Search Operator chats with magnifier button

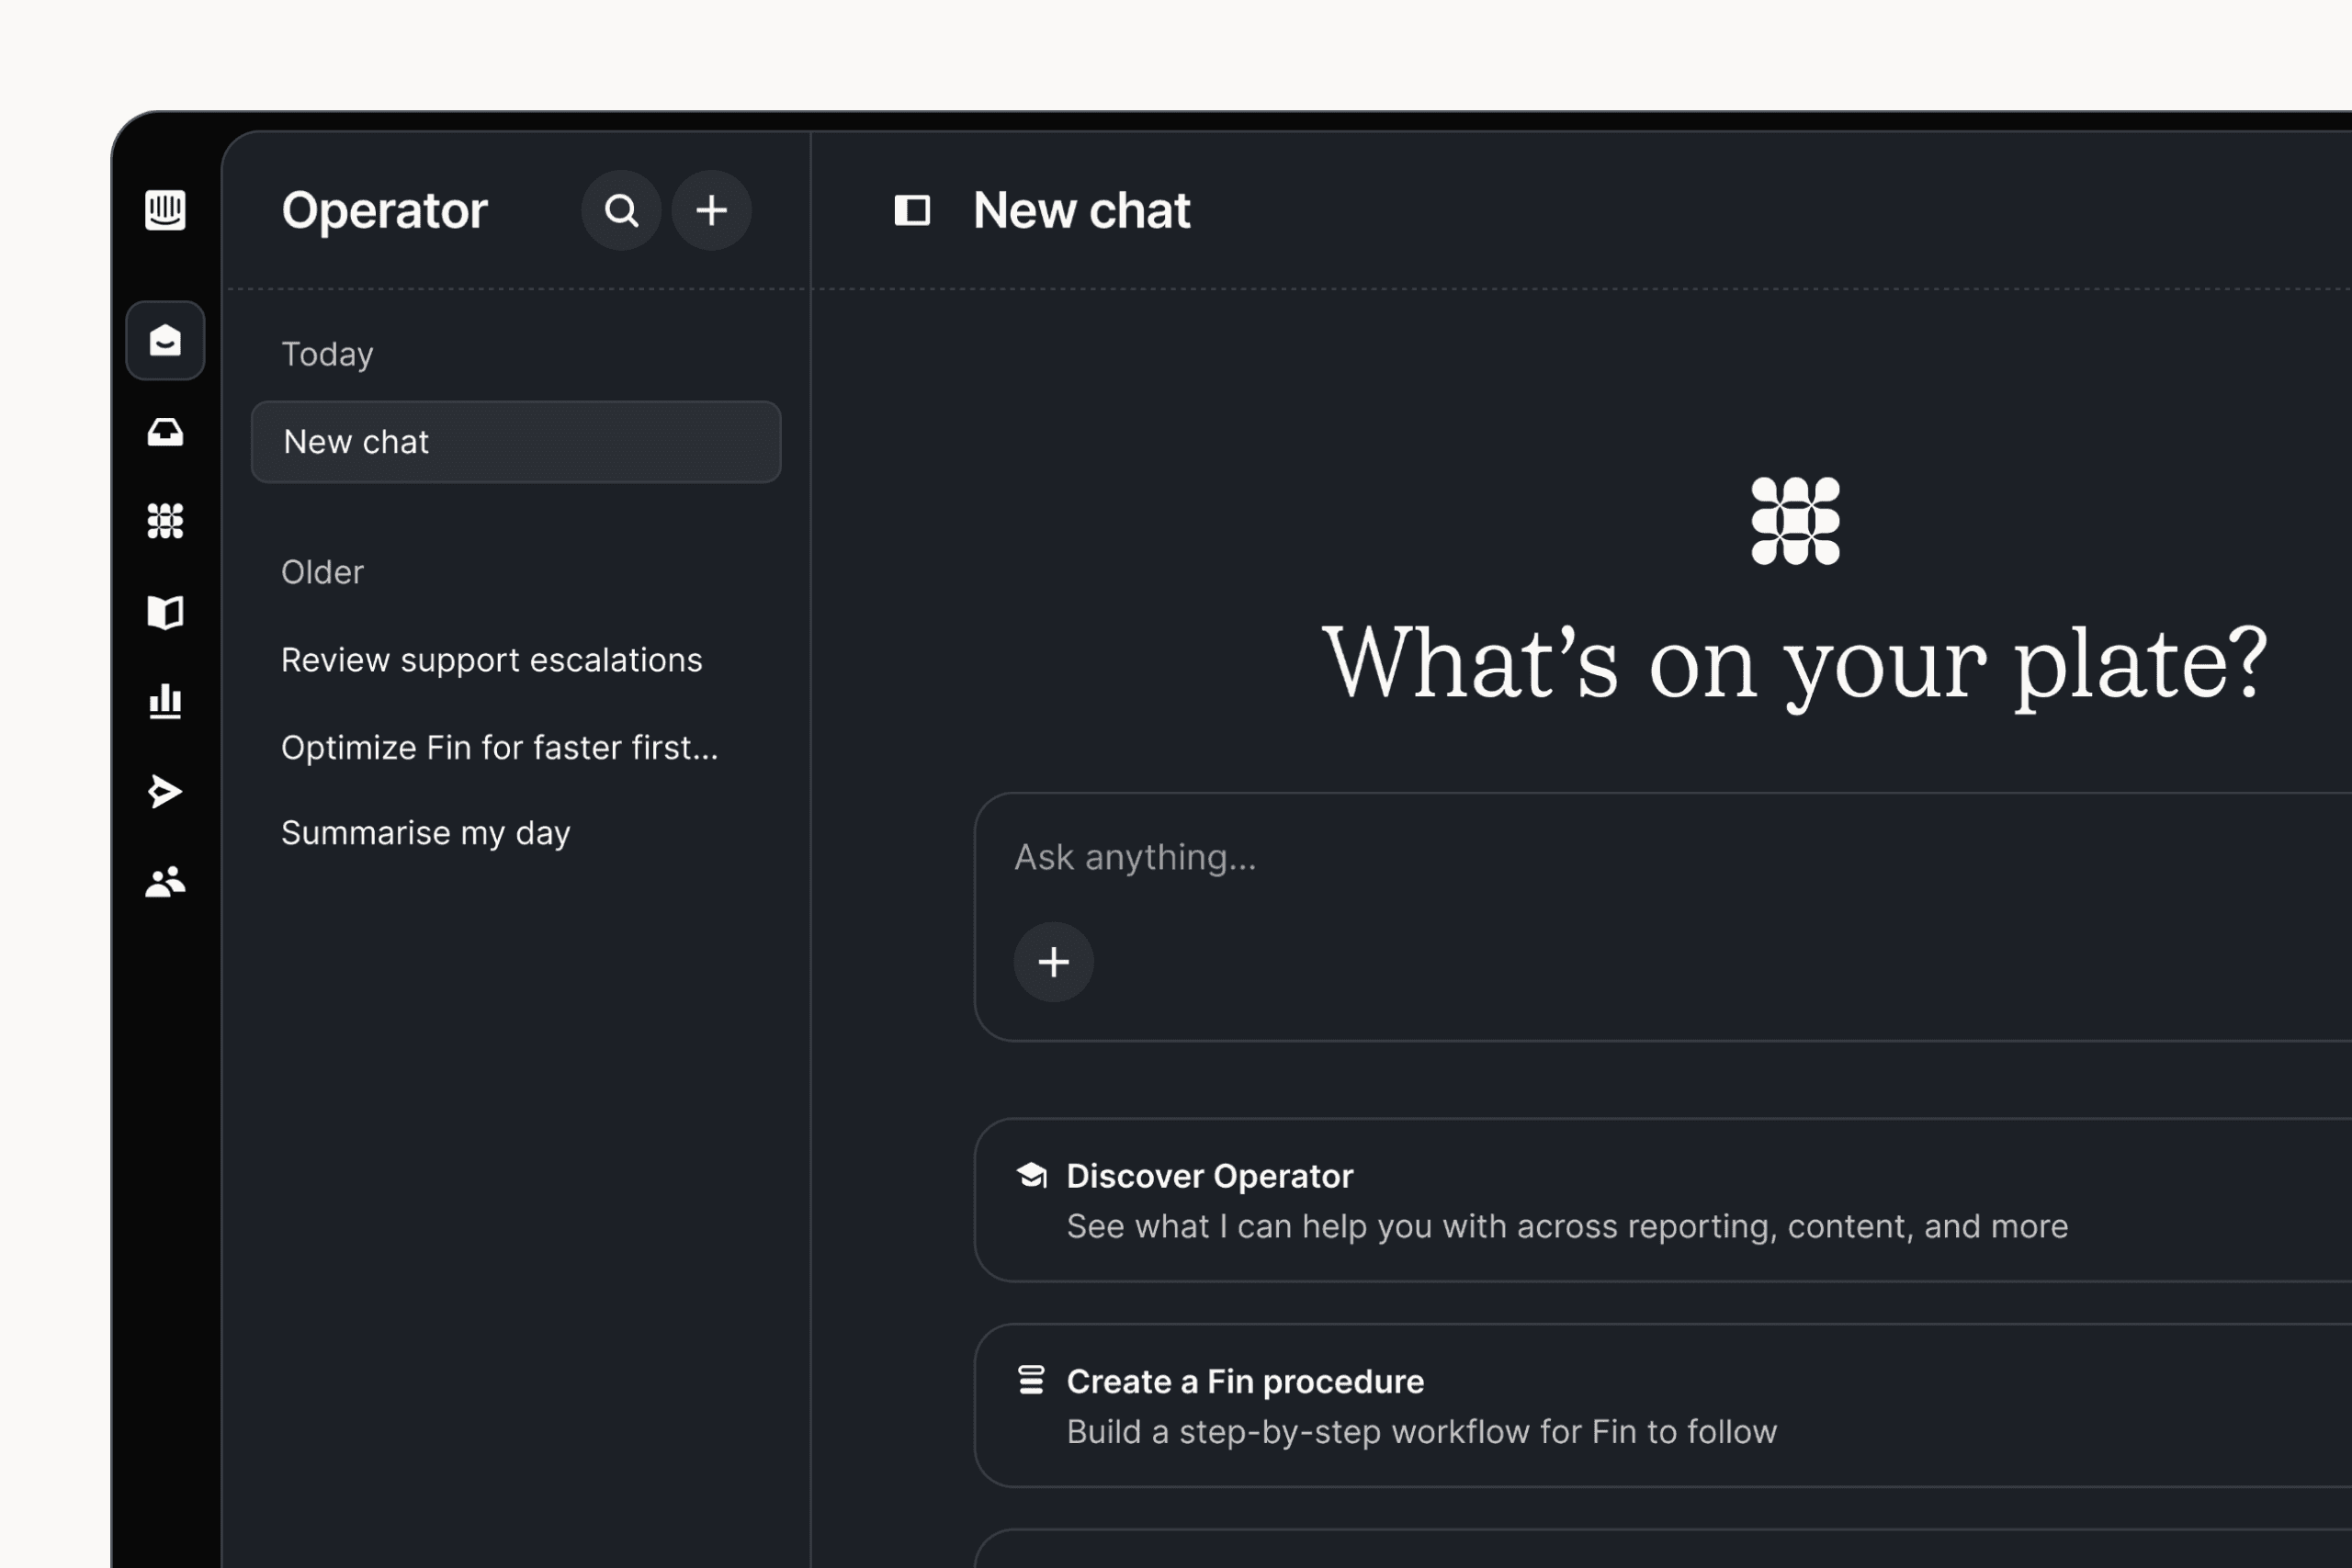621,210
